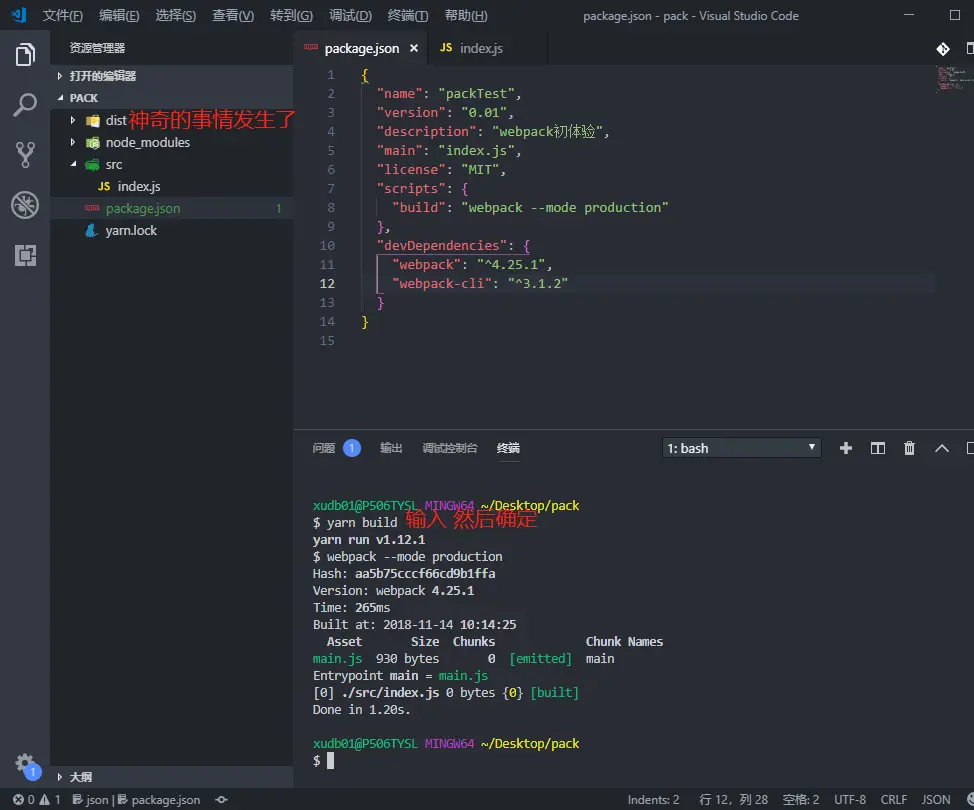Screen dimensions: 974x810
Task: Collapse the src folder
Action: click(114, 165)
